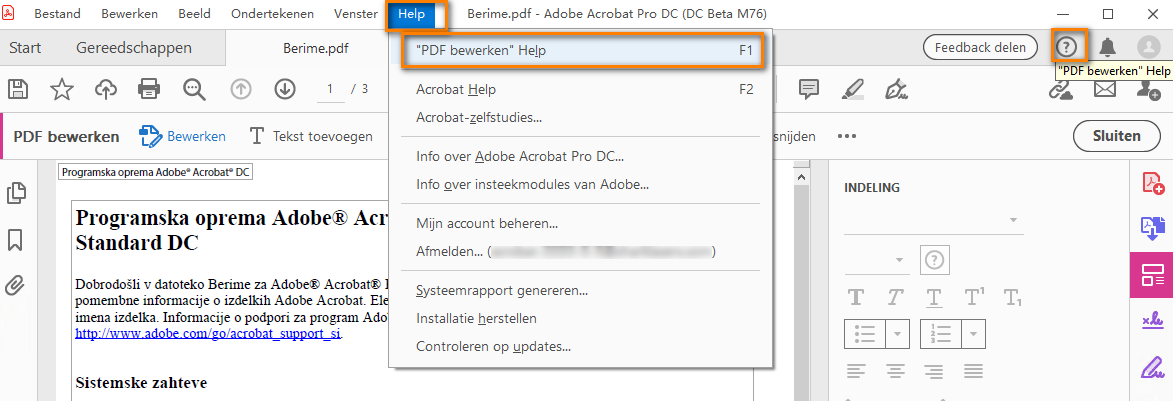The height and width of the screenshot is (401, 1173).
Task: Open the numbered list dropdown arrow
Action: [x=975, y=333]
